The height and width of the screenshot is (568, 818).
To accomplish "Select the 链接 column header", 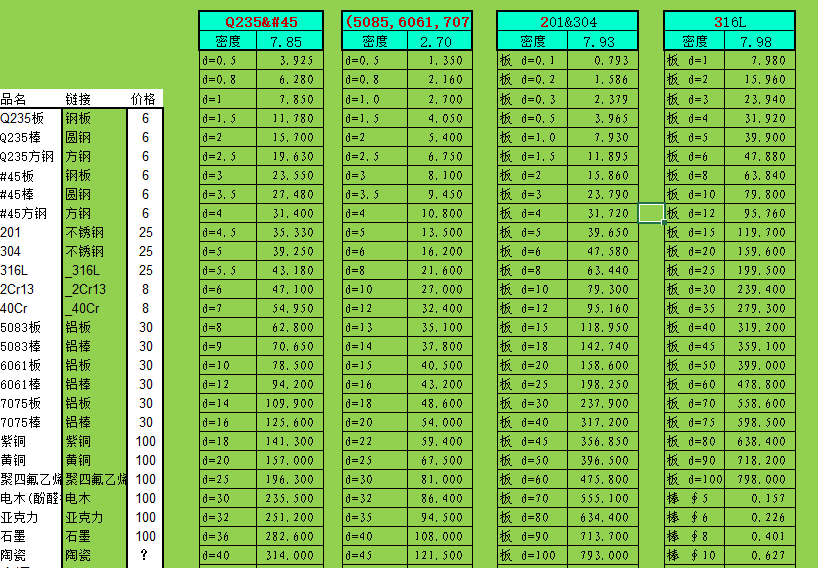I will pyautogui.click(x=78, y=99).
